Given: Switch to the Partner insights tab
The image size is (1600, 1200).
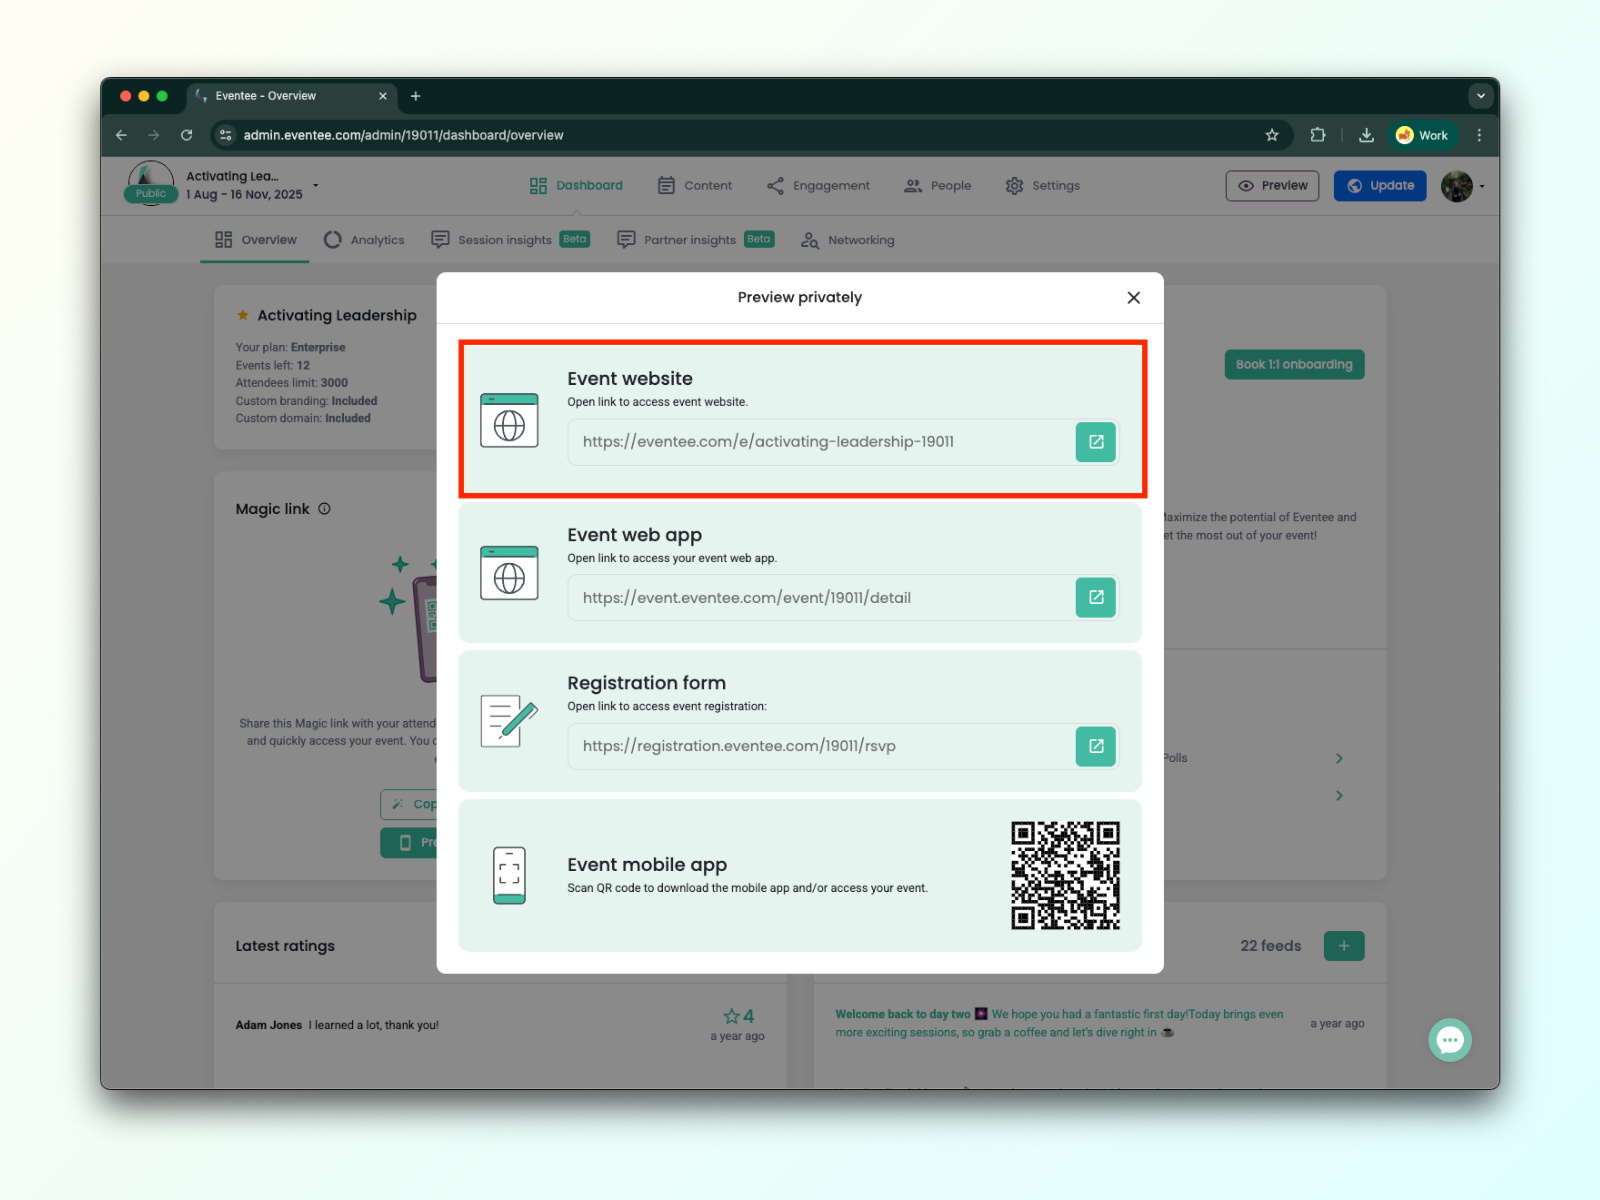Looking at the screenshot, I should click(x=696, y=240).
